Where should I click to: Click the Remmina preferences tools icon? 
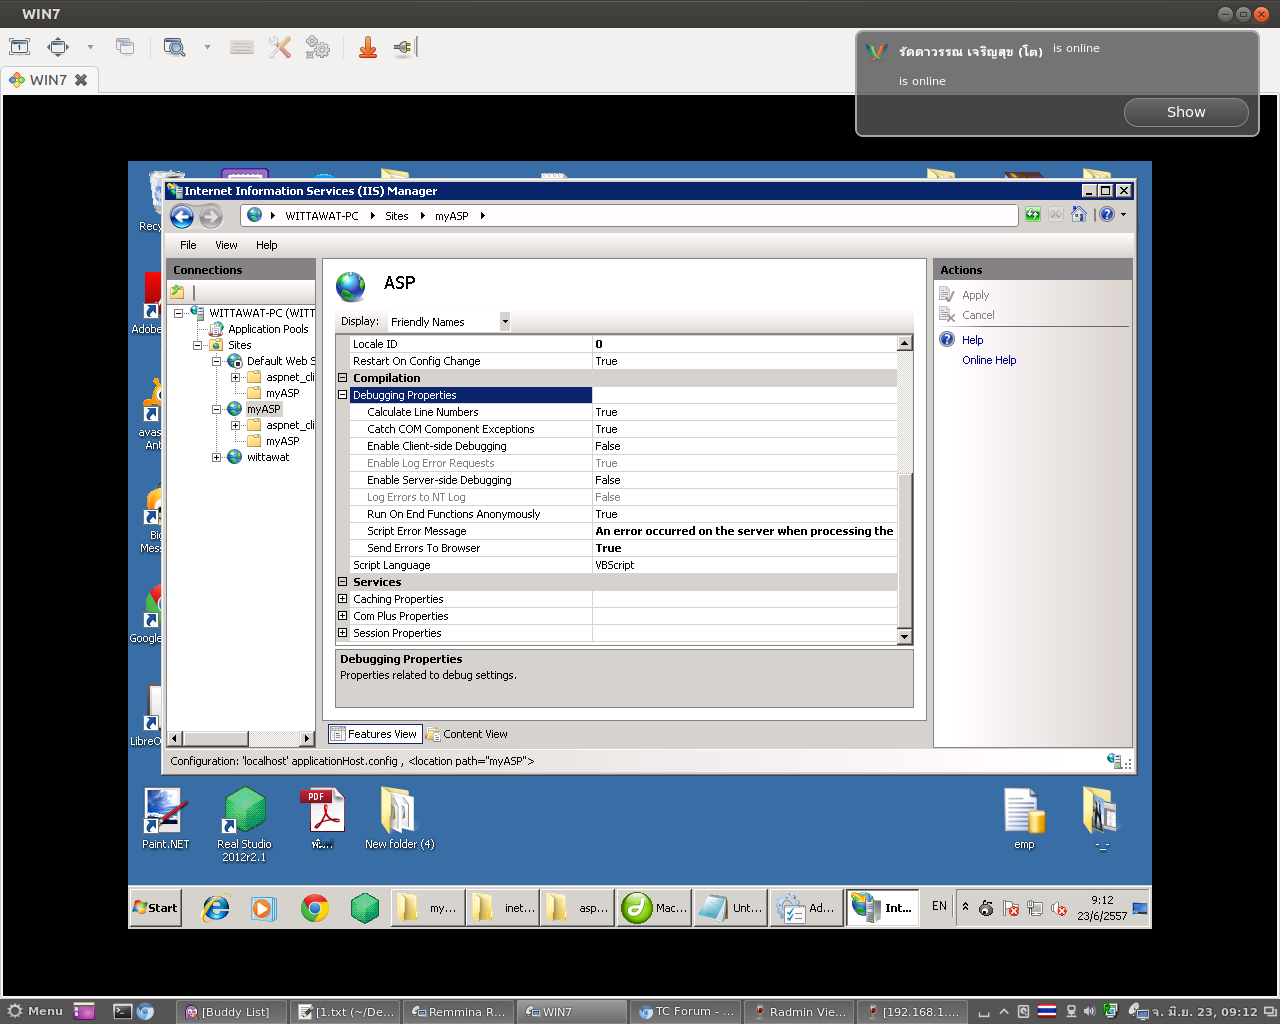(280, 47)
